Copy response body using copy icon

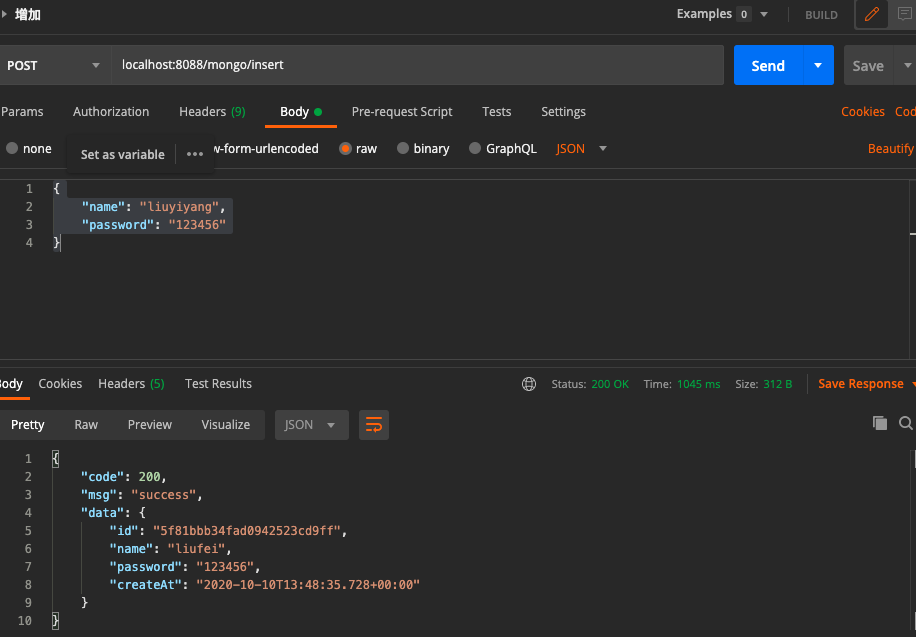pos(880,423)
